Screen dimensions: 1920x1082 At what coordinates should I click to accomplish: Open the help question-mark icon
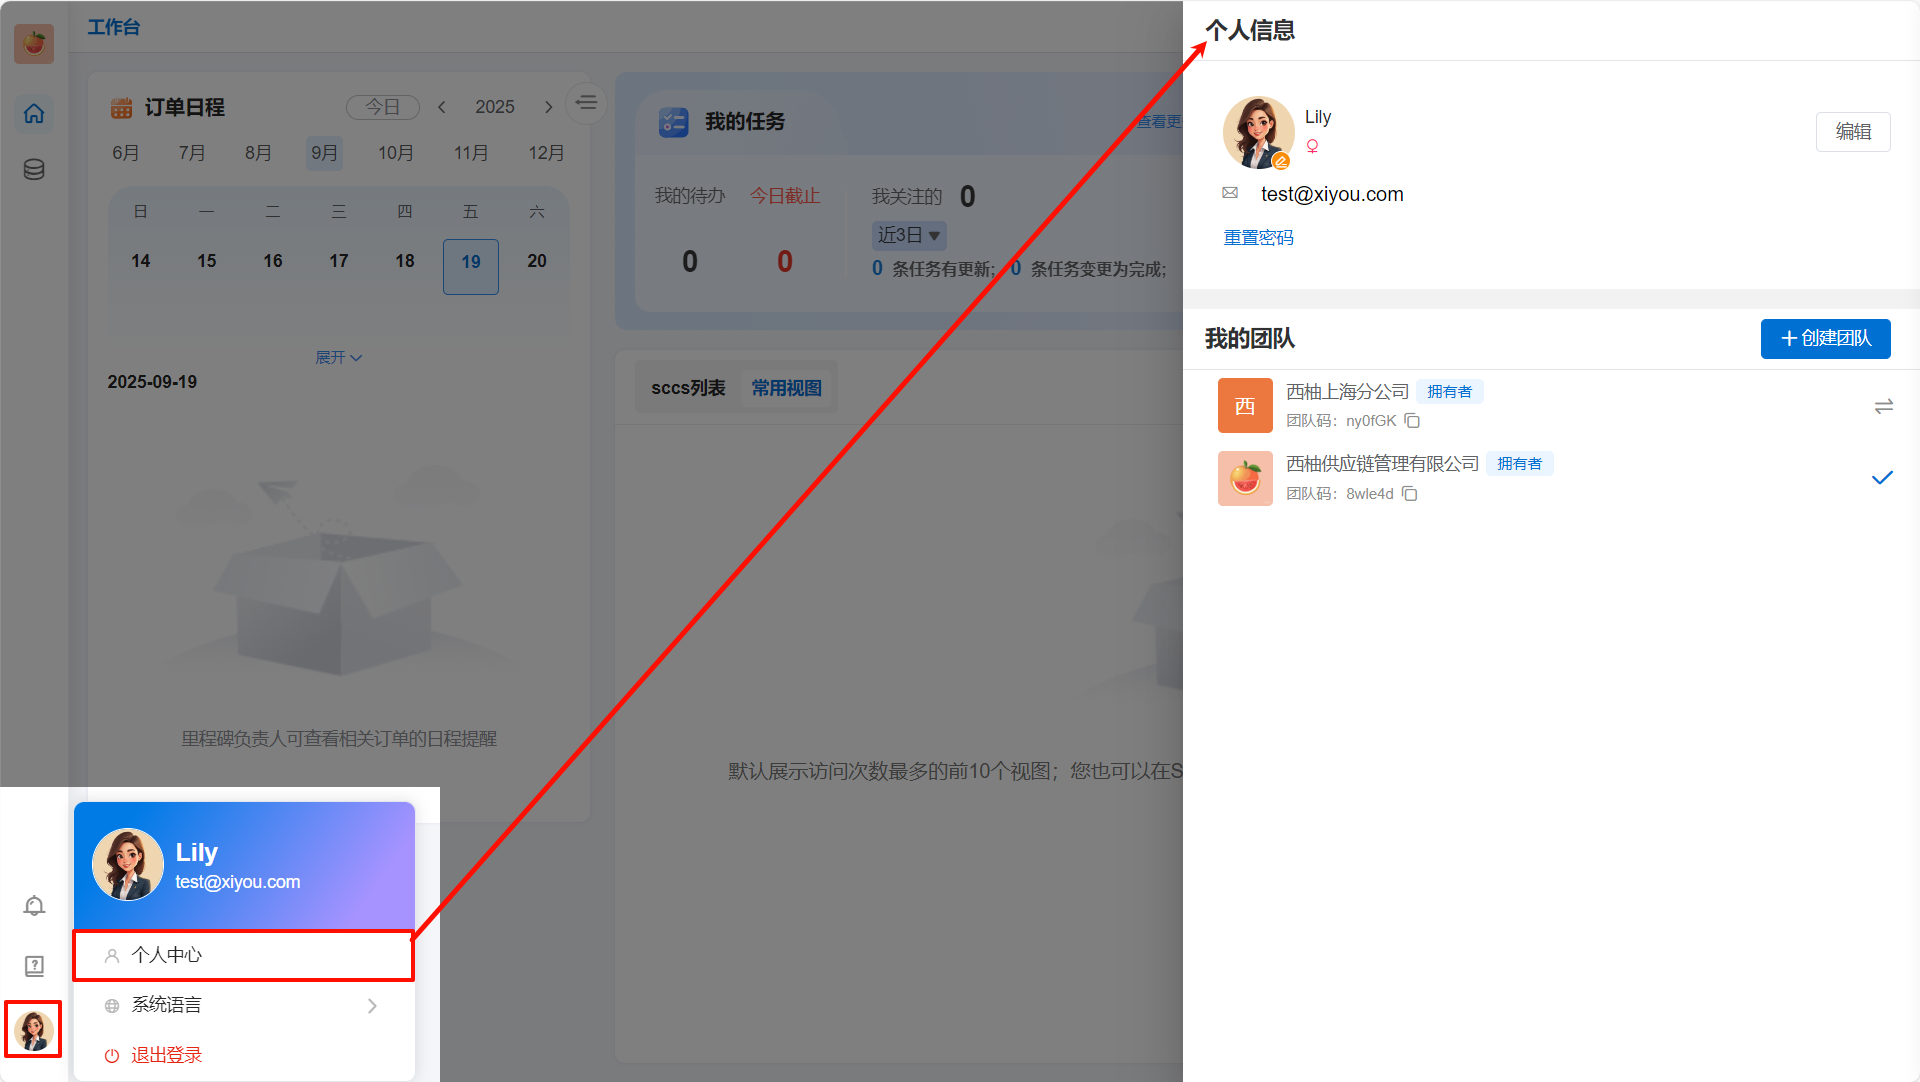coord(34,966)
